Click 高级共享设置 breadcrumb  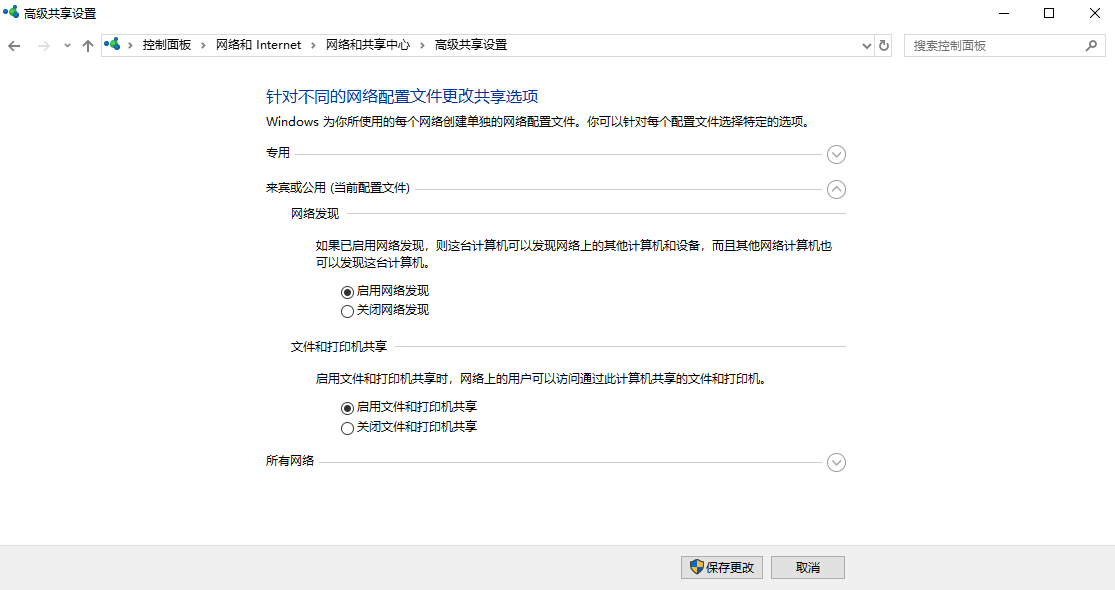point(471,45)
